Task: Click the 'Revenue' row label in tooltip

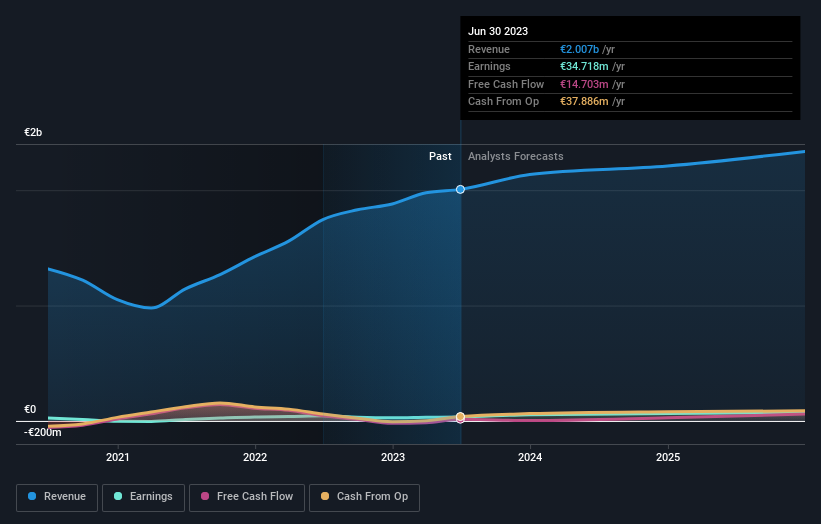Action: (x=489, y=49)
